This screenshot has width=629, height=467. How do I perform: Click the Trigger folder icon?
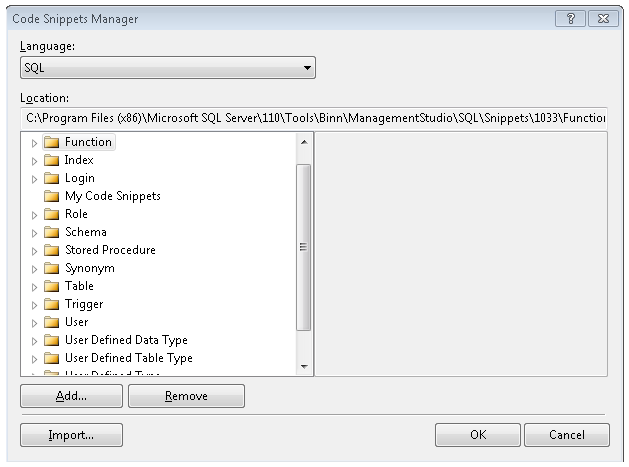click(x=51, y=304)
